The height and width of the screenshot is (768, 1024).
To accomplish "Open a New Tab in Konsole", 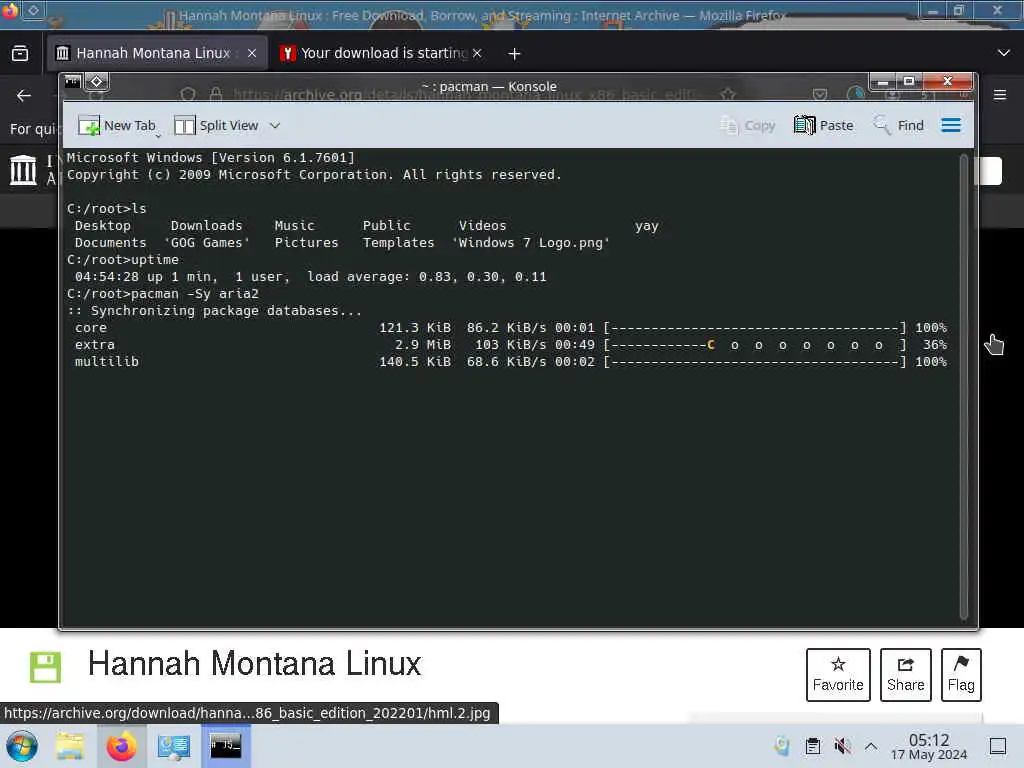I will pos(116,125).
